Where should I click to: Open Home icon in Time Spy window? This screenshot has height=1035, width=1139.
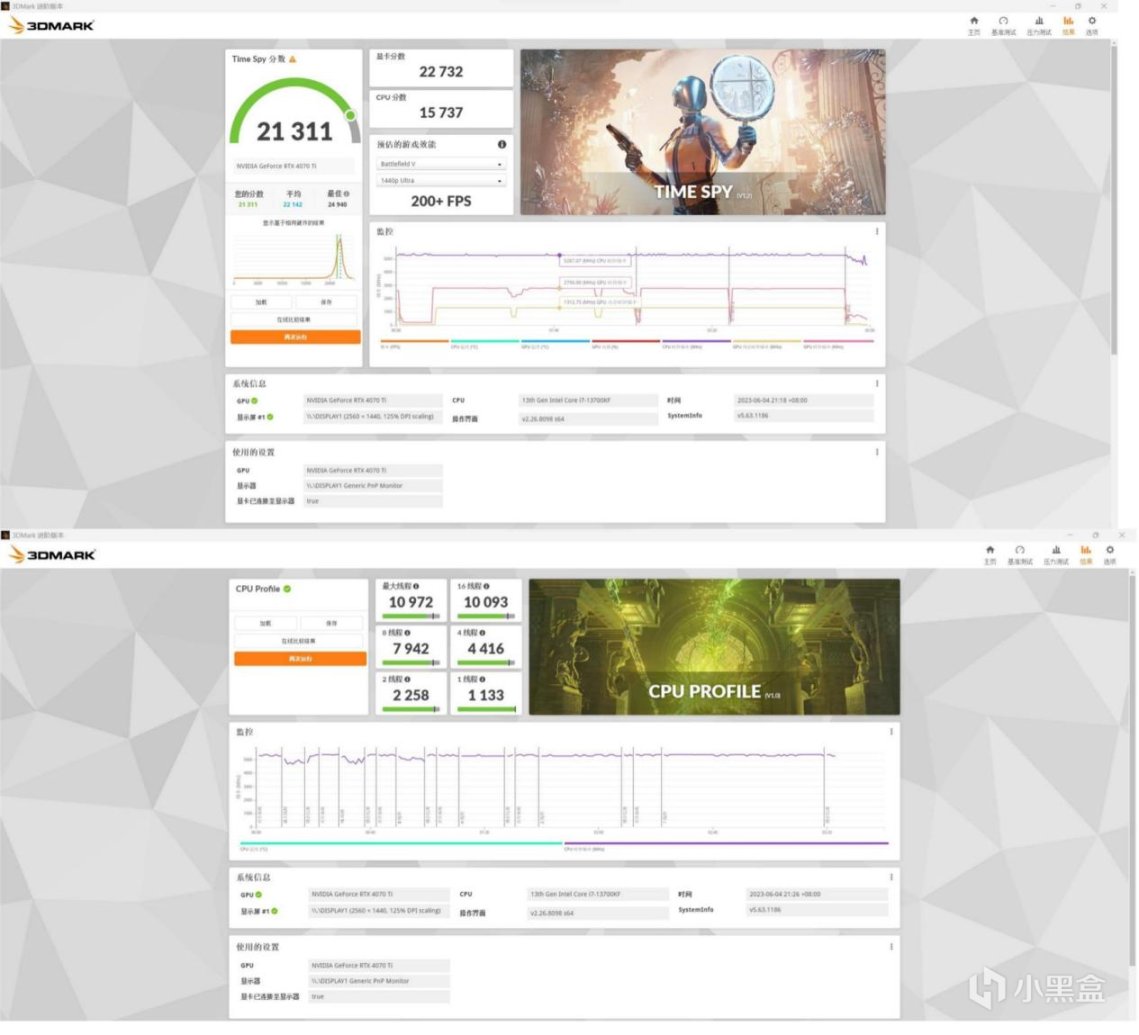point(974,22)
